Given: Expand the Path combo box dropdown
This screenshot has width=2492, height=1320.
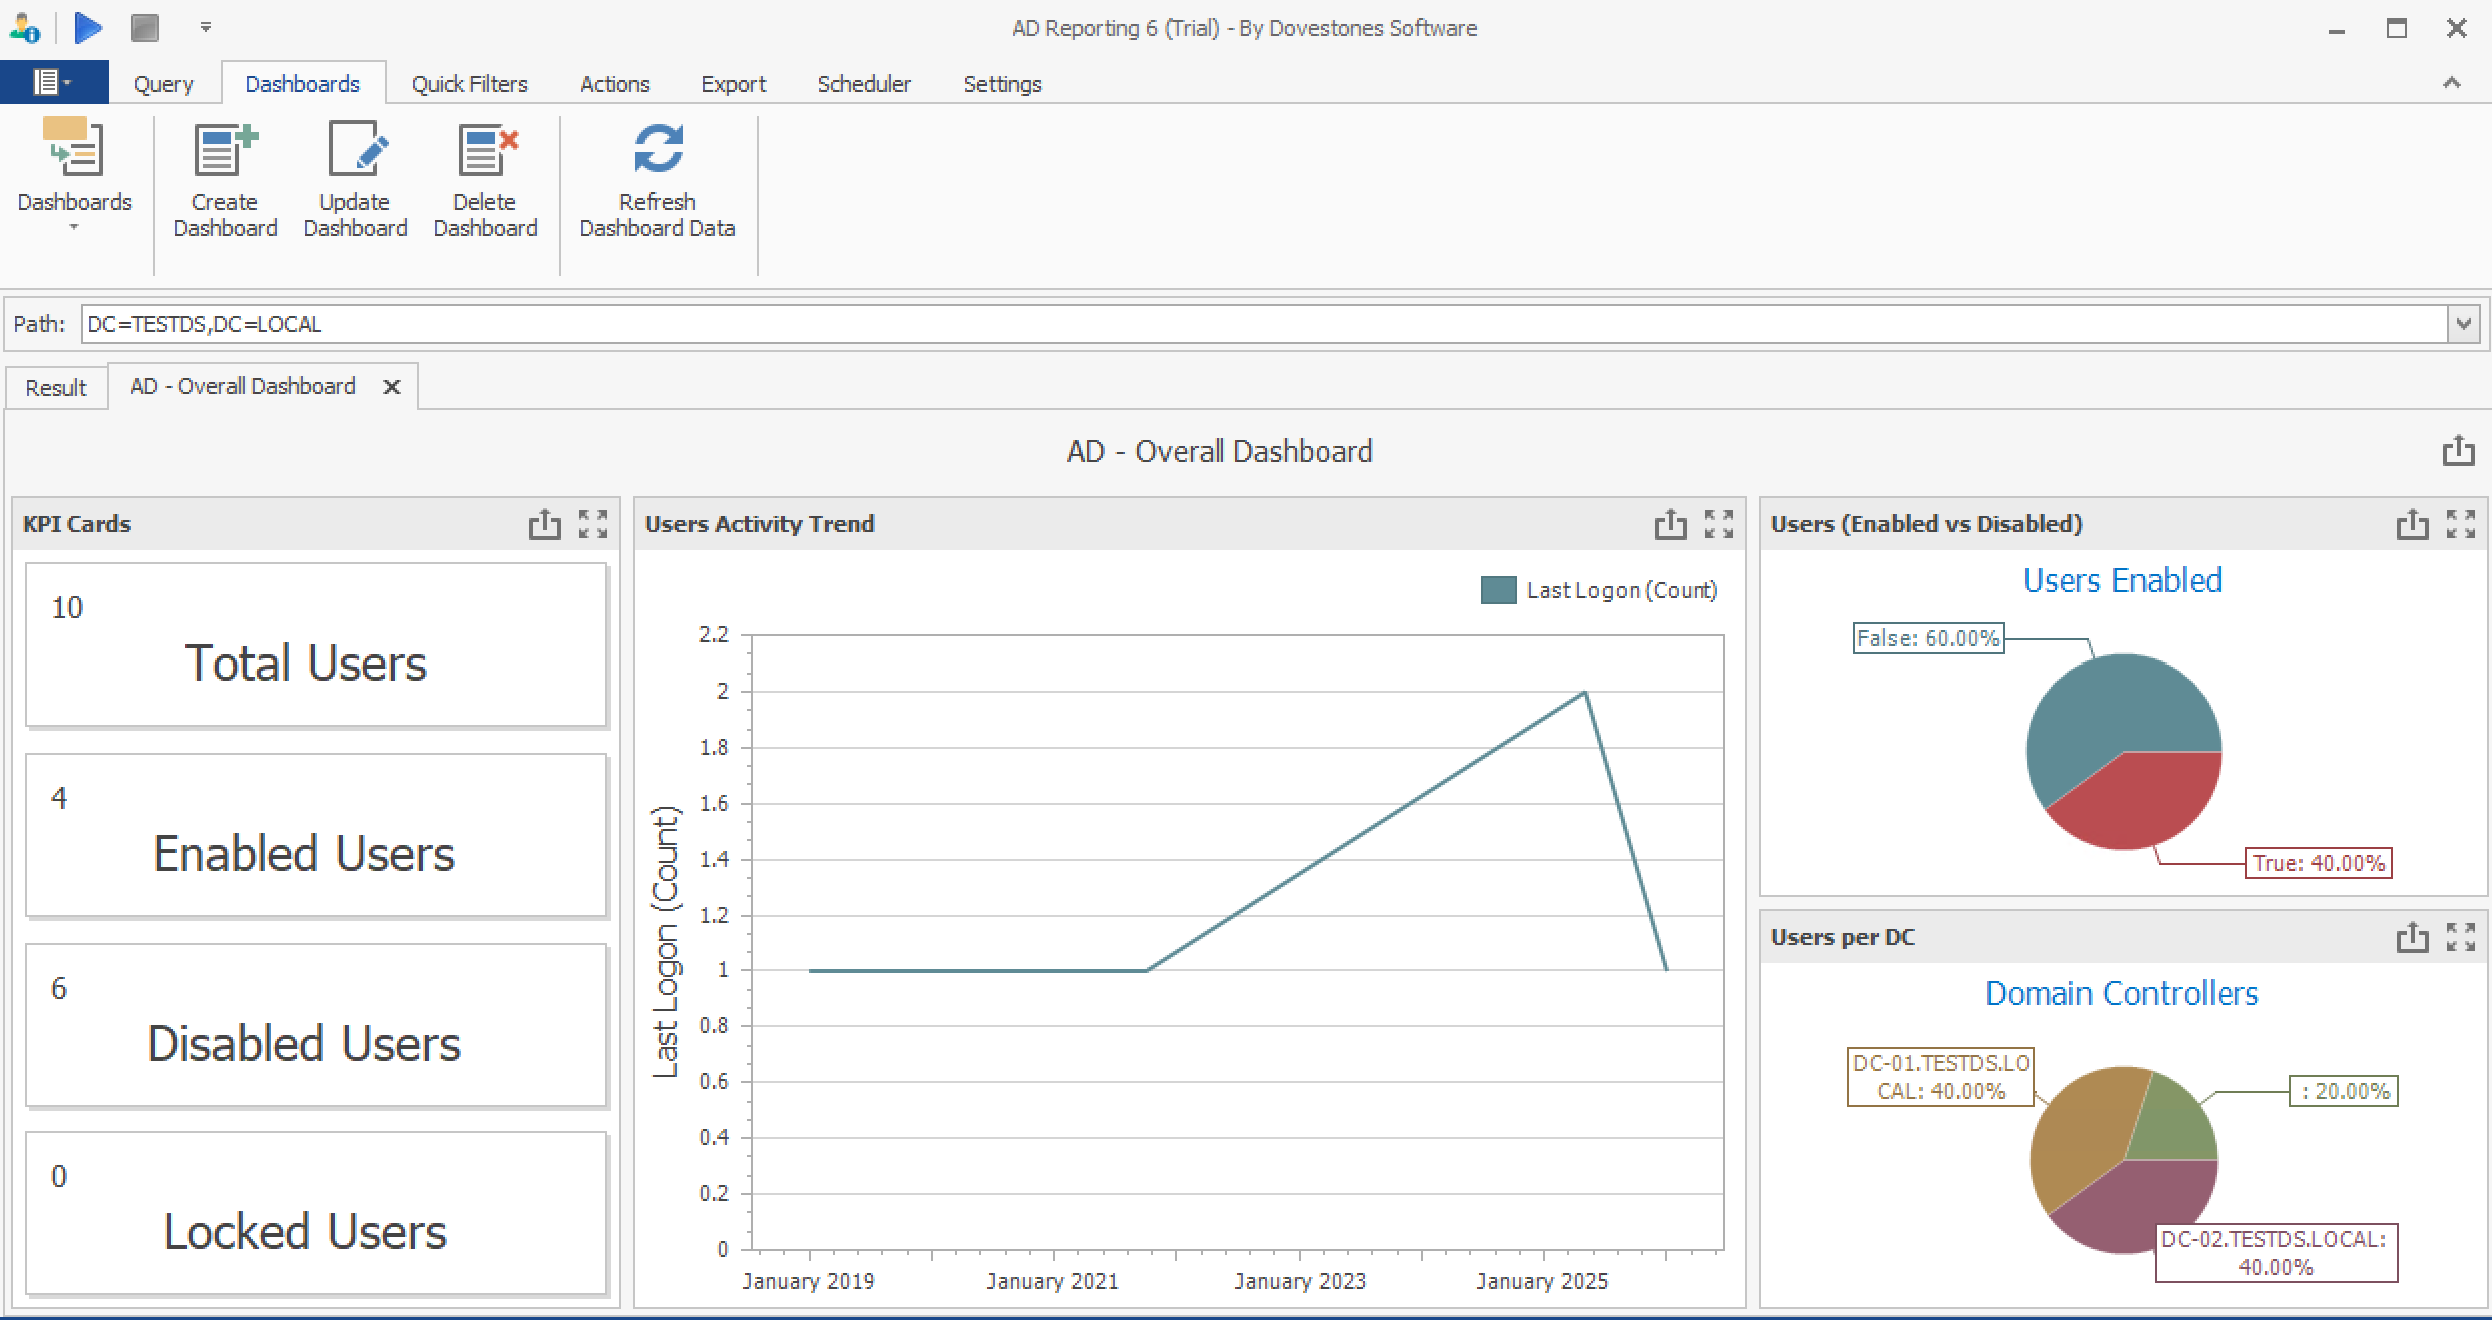Looking at the screenshot, I should (x=2463, y=324).
